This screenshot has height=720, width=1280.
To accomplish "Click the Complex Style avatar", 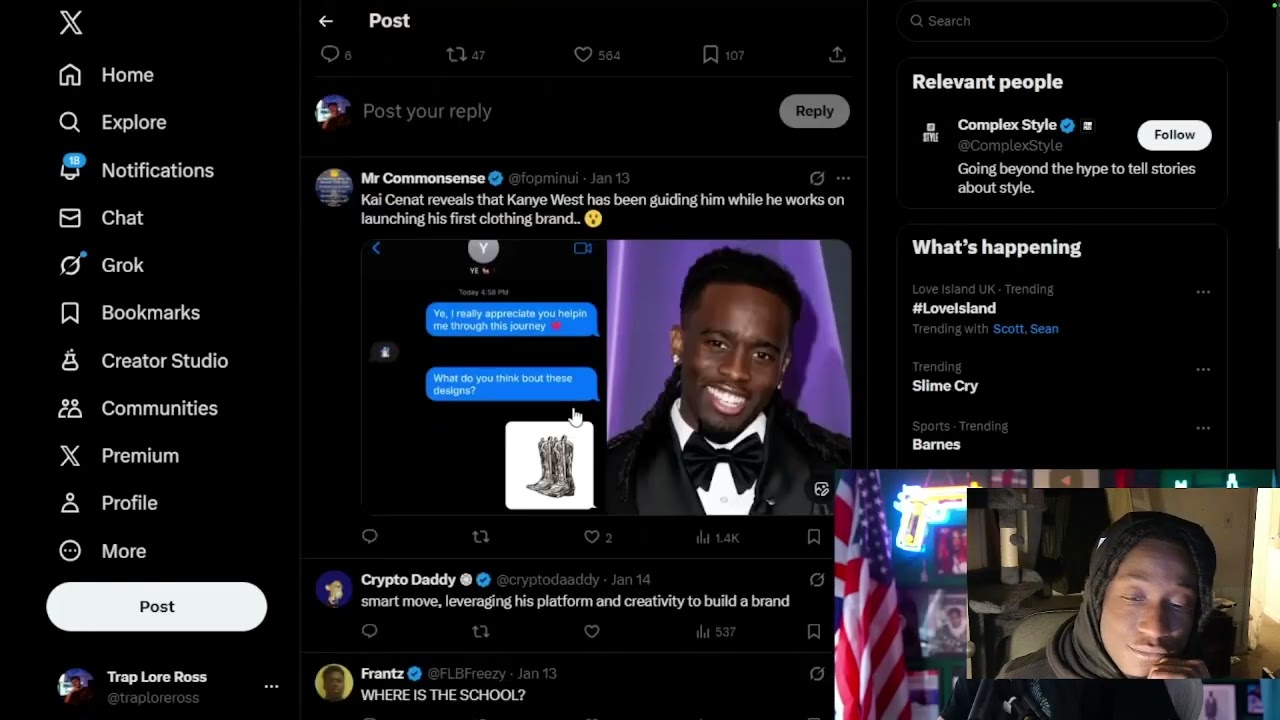I will click(931, 135).
